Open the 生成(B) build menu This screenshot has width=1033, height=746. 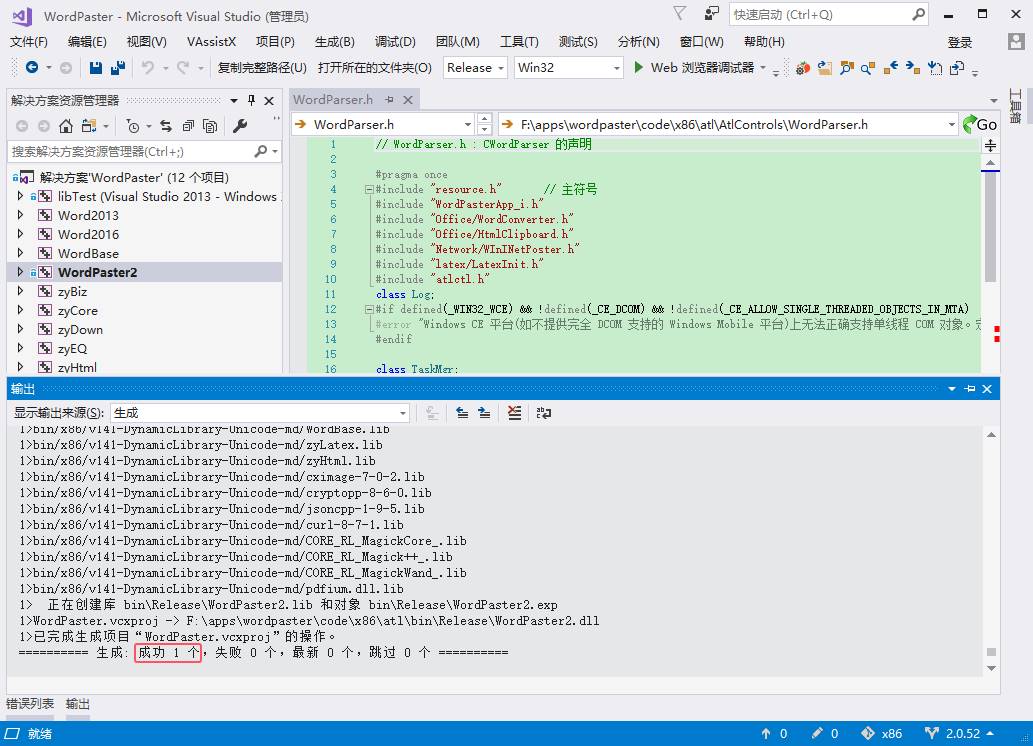(x=334, y=41)
